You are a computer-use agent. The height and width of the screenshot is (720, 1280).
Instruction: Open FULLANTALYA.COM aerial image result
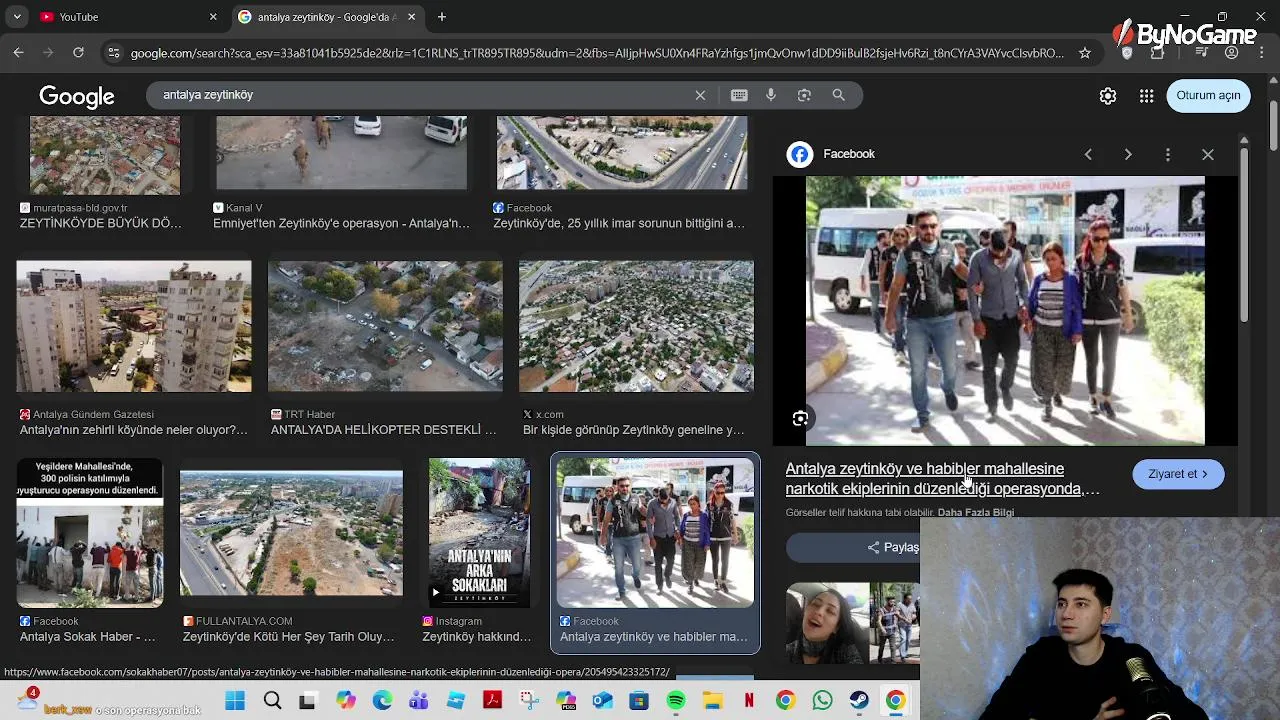[x=291, y=533]
